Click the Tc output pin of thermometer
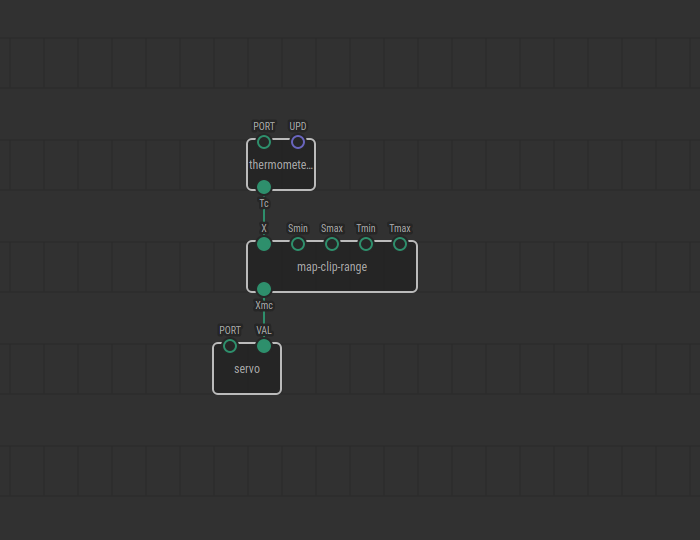 [x=264, y=187]
